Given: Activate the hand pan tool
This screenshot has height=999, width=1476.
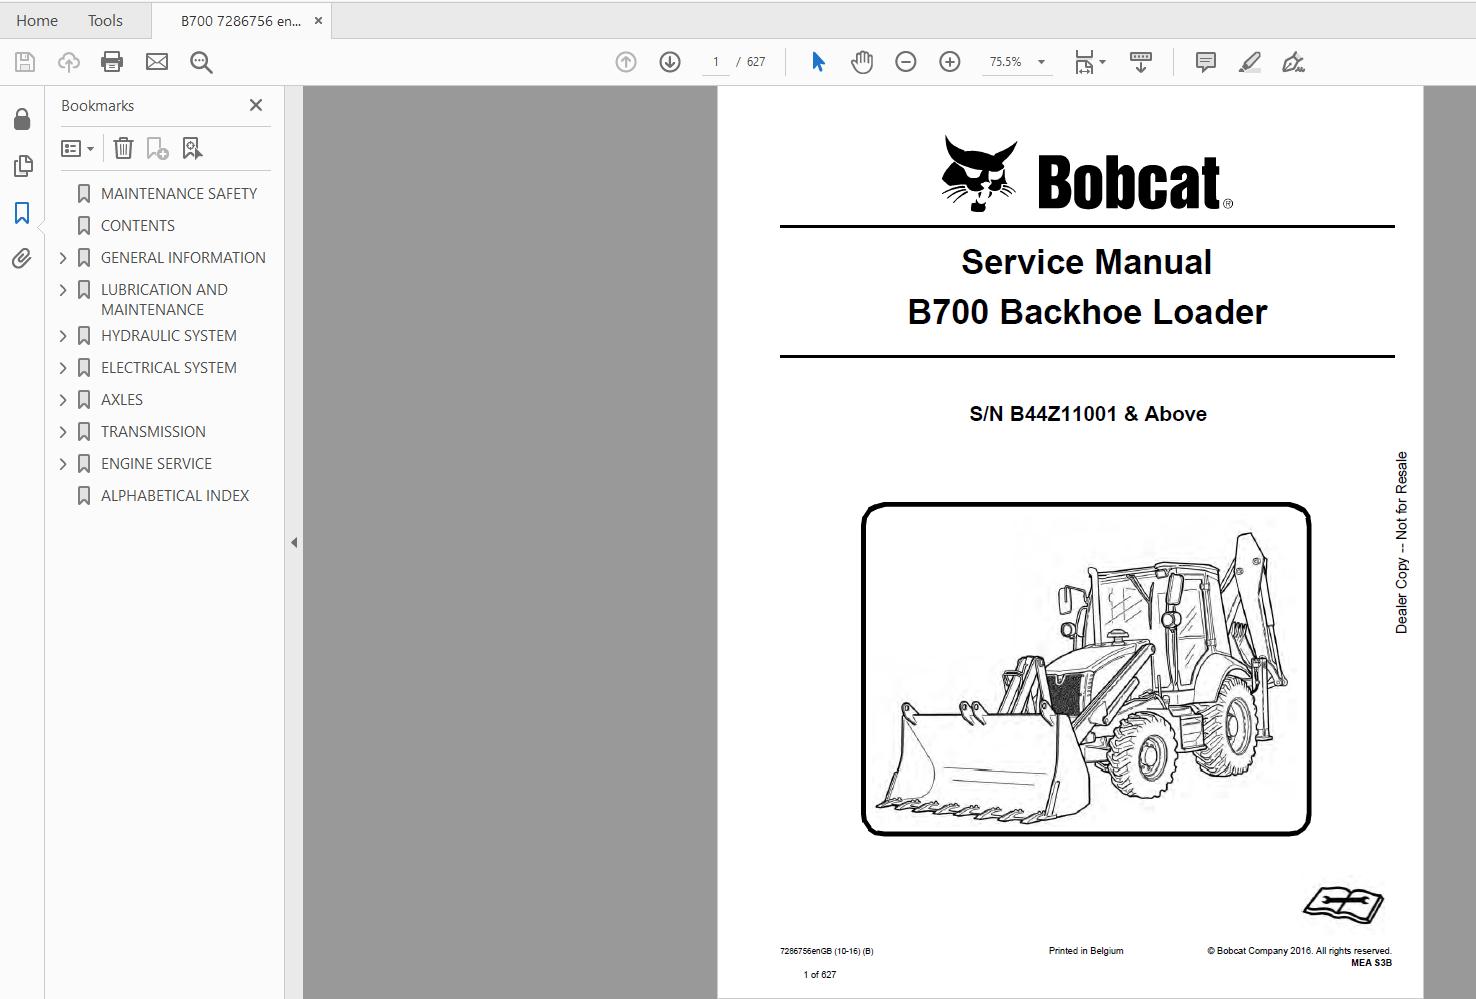Looking at the screenshot, I should tap(862, 62).
